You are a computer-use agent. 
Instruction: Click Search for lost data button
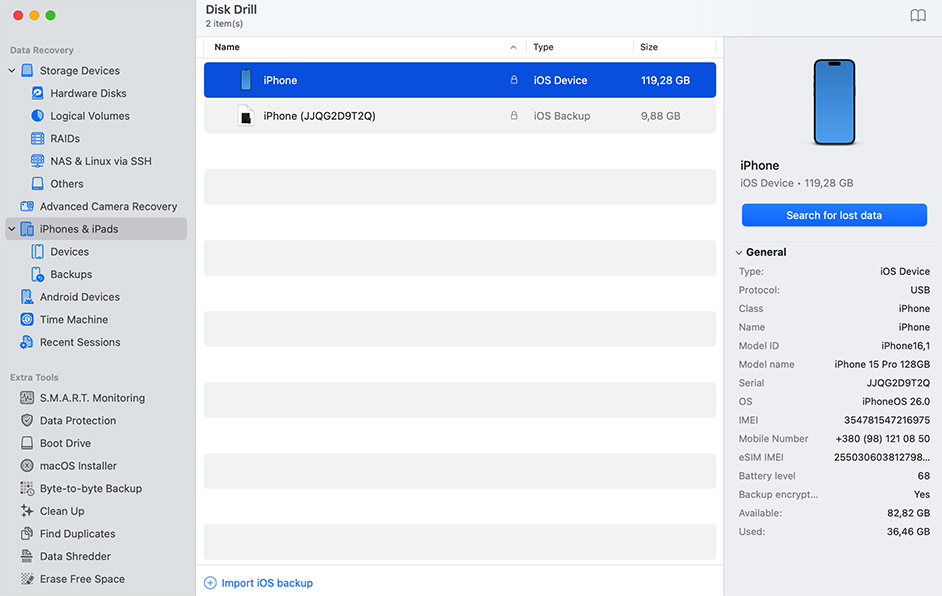click(x=834, y=215)
